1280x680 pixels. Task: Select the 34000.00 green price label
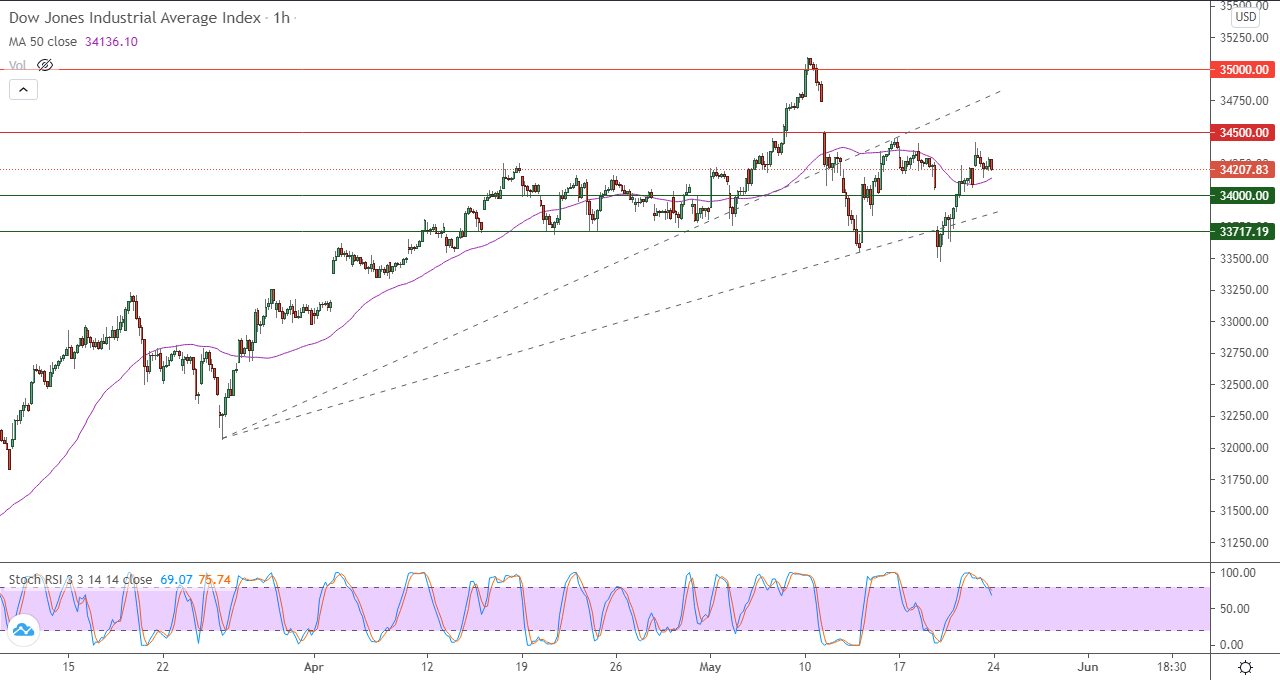1244,196
